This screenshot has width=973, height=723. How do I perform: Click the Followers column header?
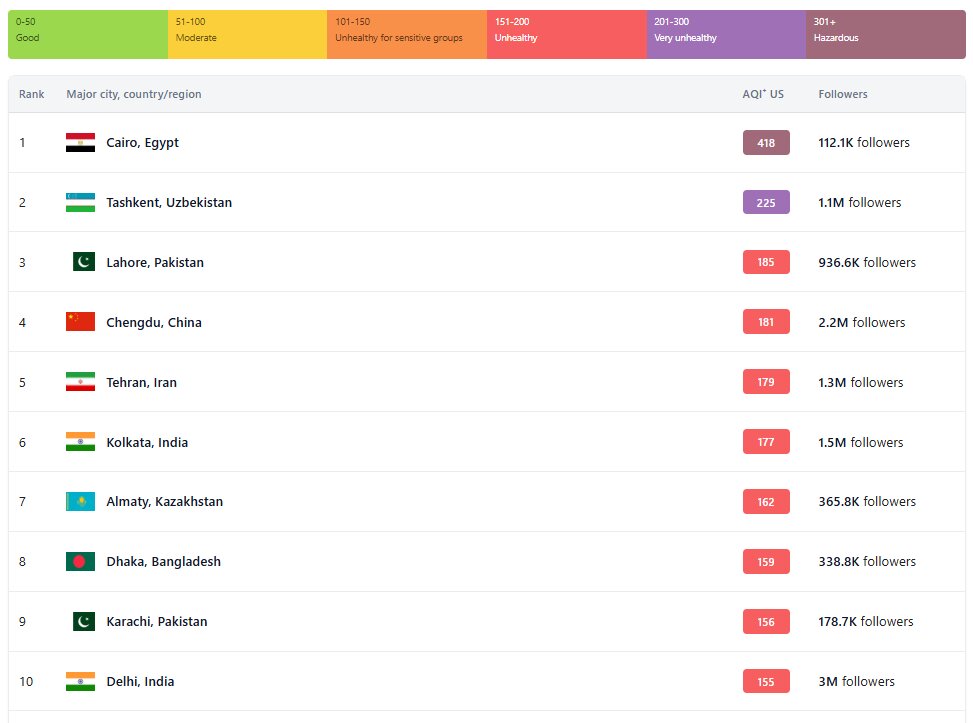click(842, 94)
